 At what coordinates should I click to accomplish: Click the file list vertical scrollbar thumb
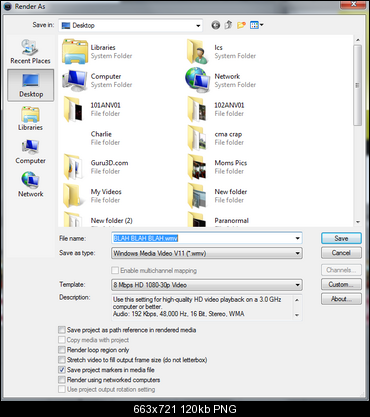click(x=358, y=85)
